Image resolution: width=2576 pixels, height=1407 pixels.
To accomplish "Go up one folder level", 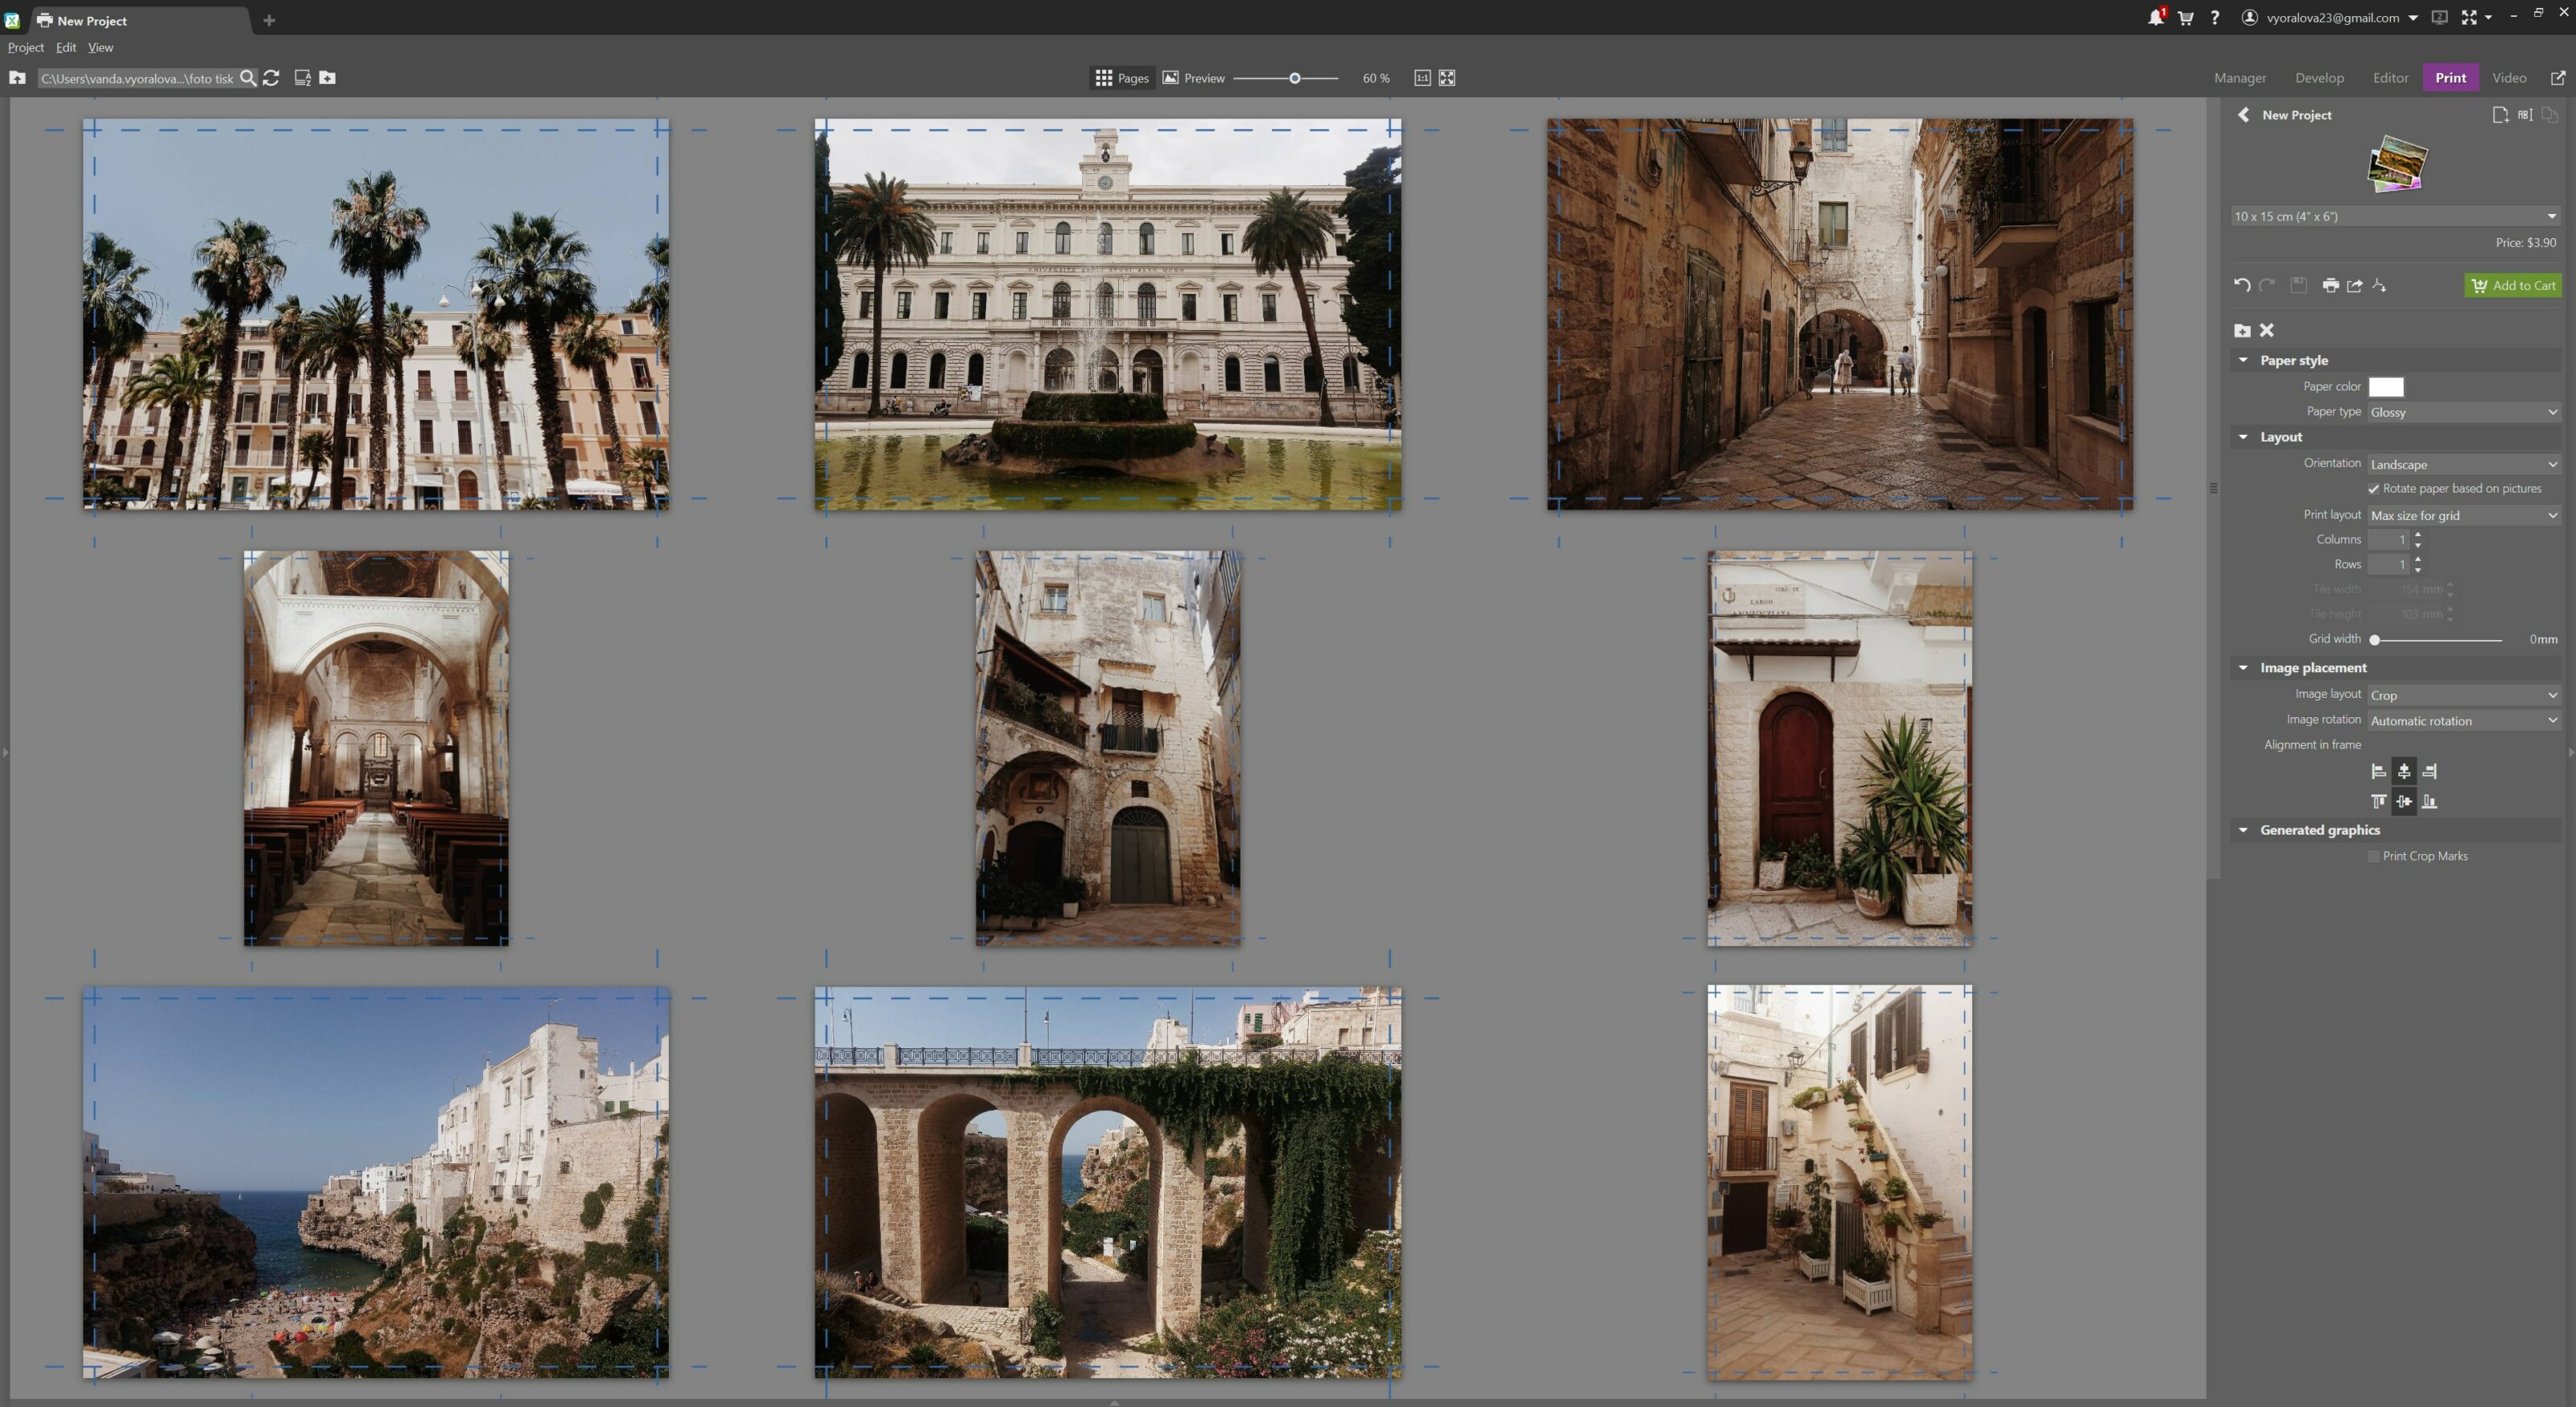I will pyautogui.click(x=17, y=78).
